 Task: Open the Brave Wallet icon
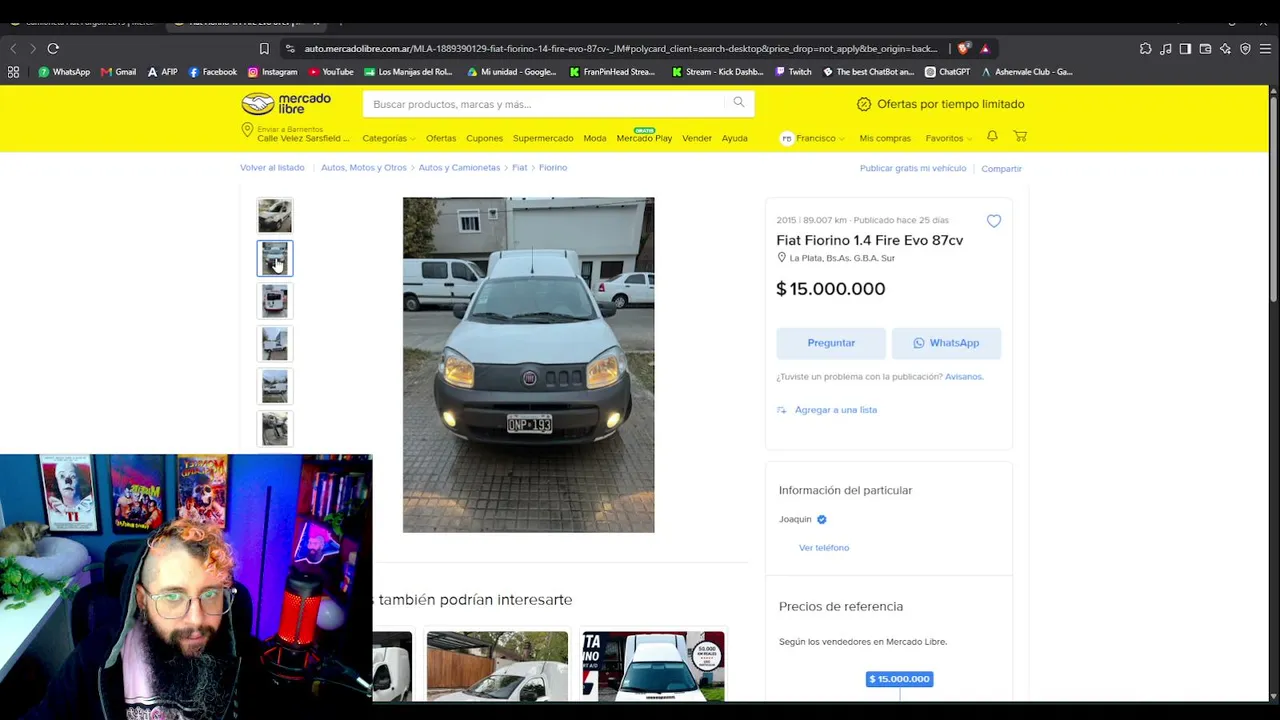coord(1205,48)
